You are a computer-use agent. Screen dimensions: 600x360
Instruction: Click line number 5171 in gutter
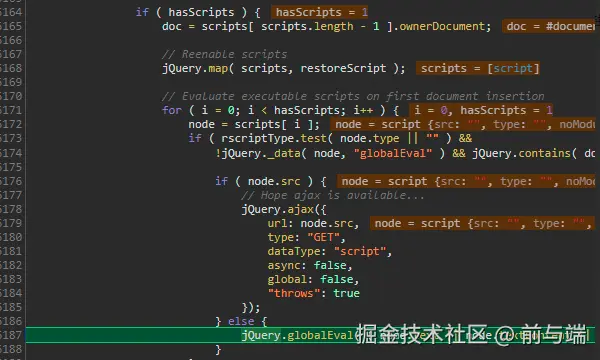tap(11, 110)
